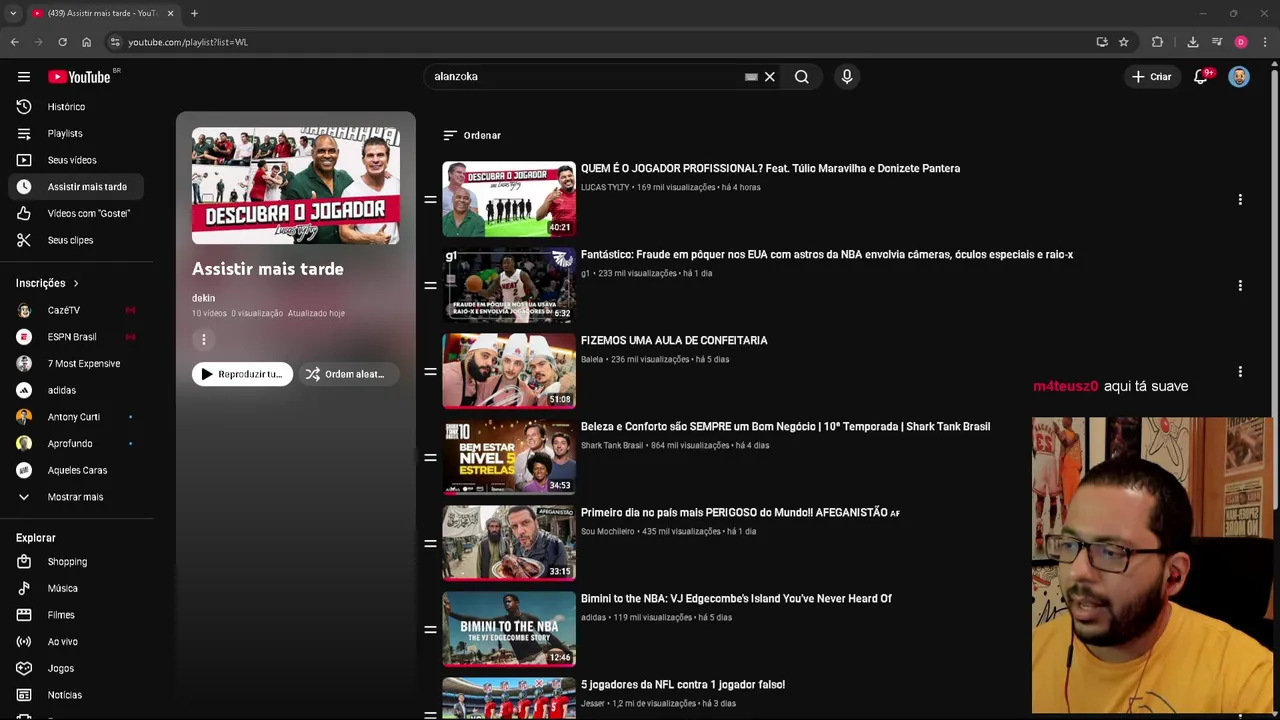Open the notifications bell
Viewport: 1280px width, 720px height.
pos(1201,77)
